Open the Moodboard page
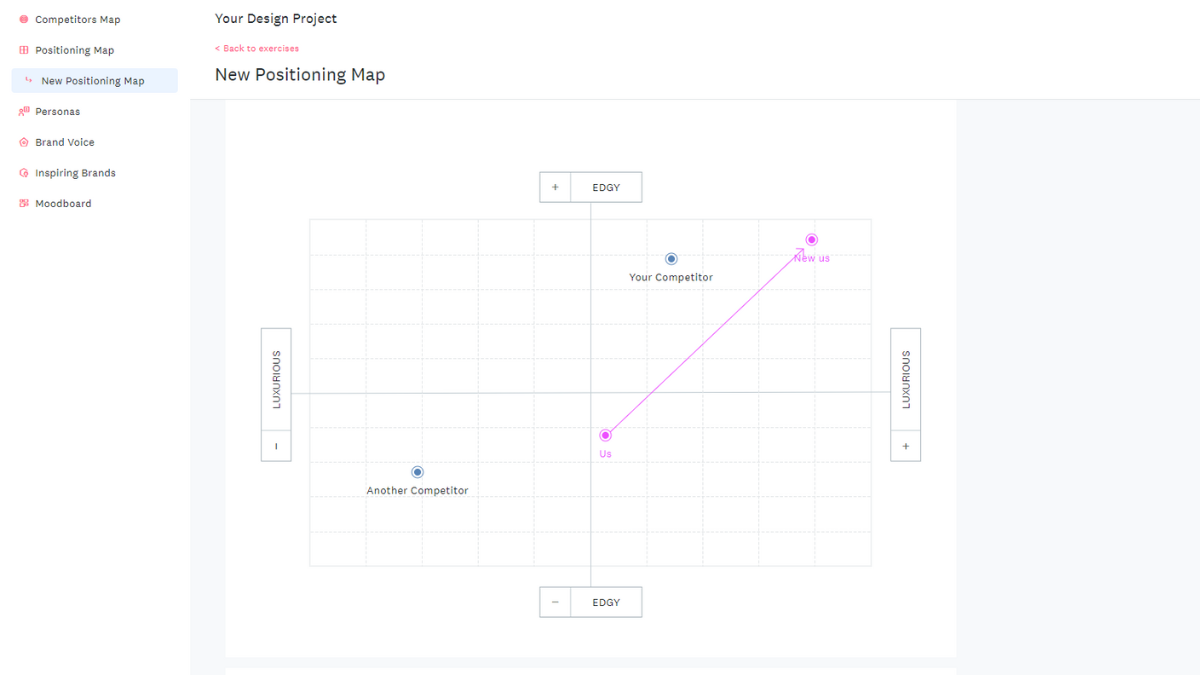1200x675 pixels. (x=63, y=204)
